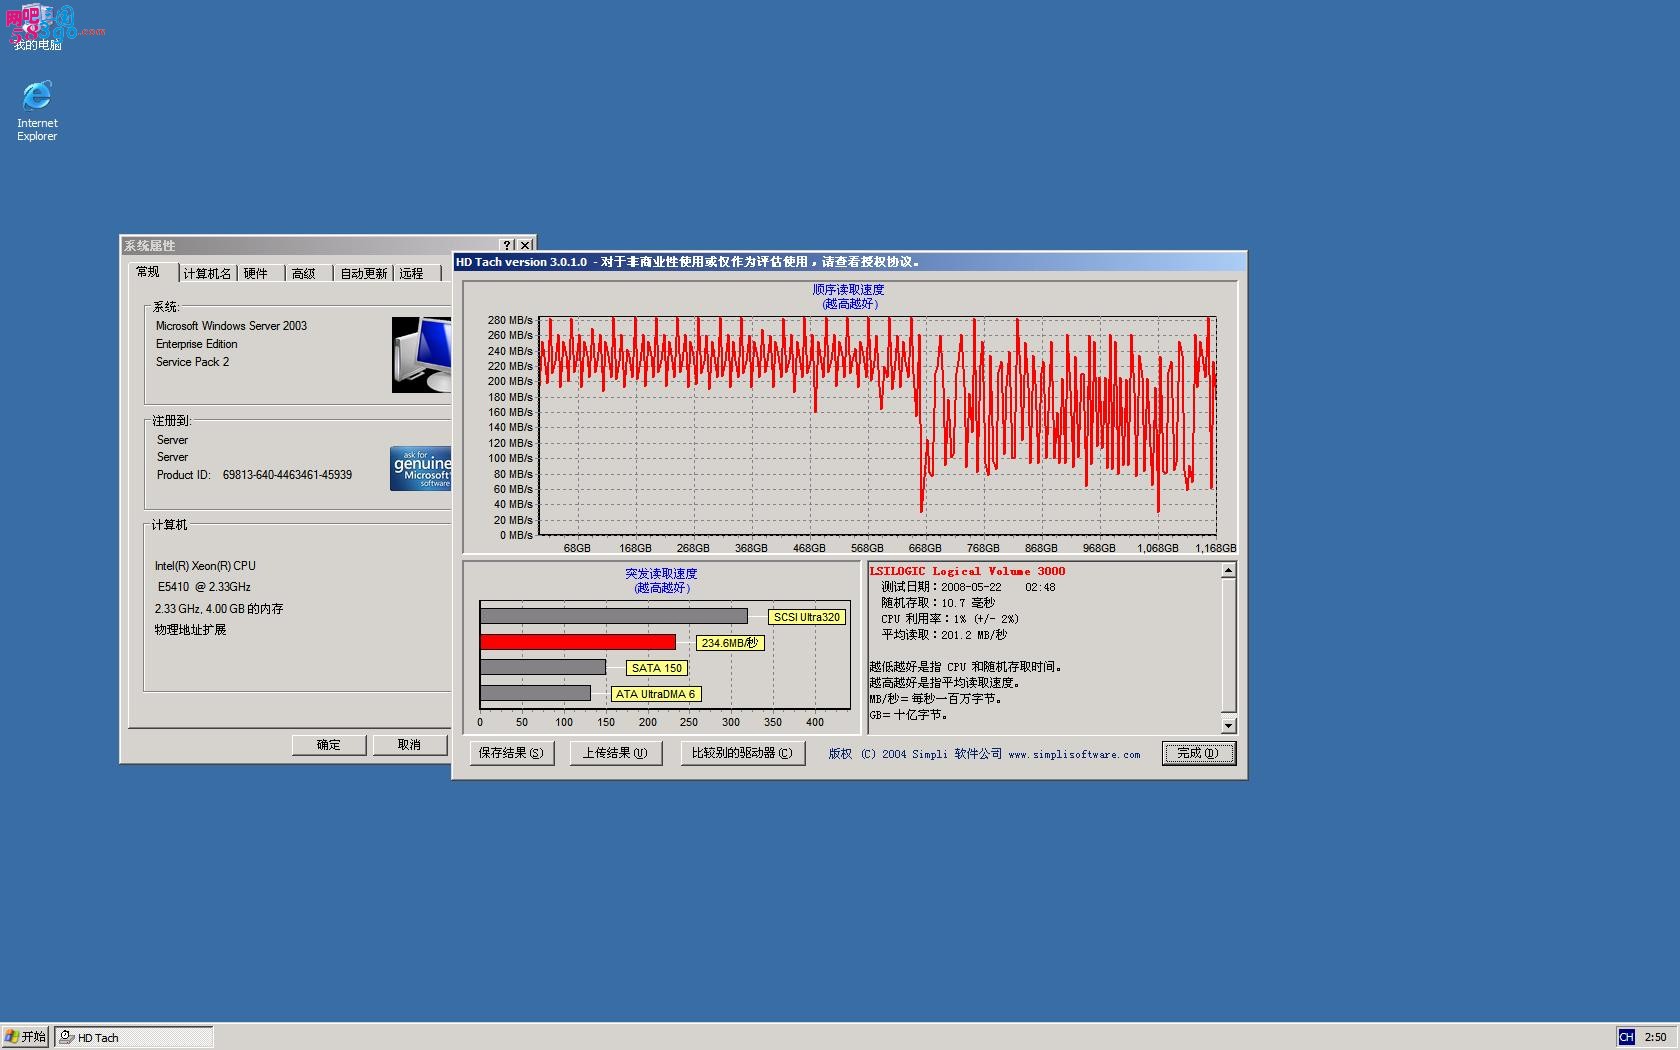This screenshot has width=1680, height=1050.
Task: Click the Start button on the taskbar
Action: (26, 1037)
